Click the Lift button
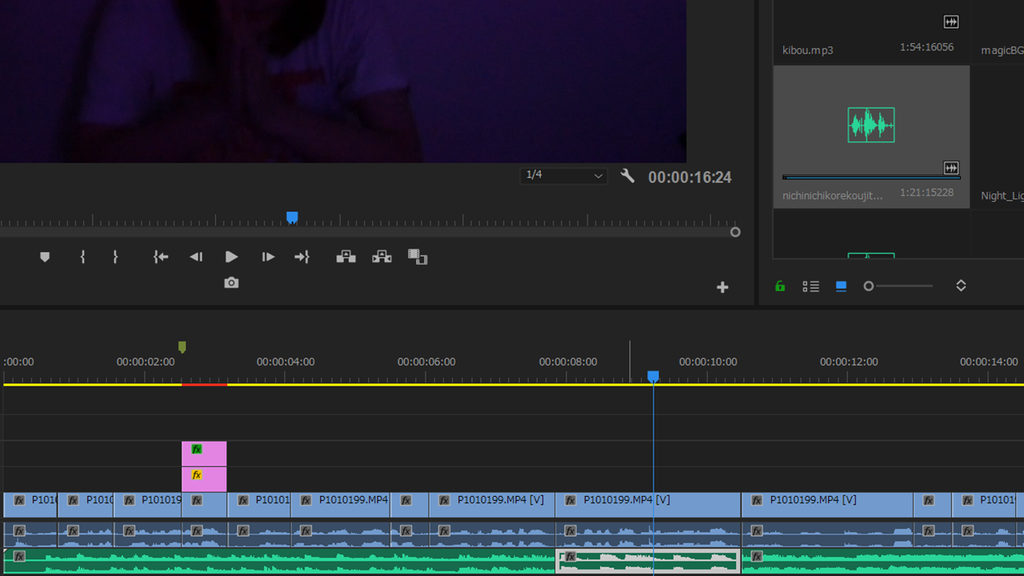 point(346,257)
